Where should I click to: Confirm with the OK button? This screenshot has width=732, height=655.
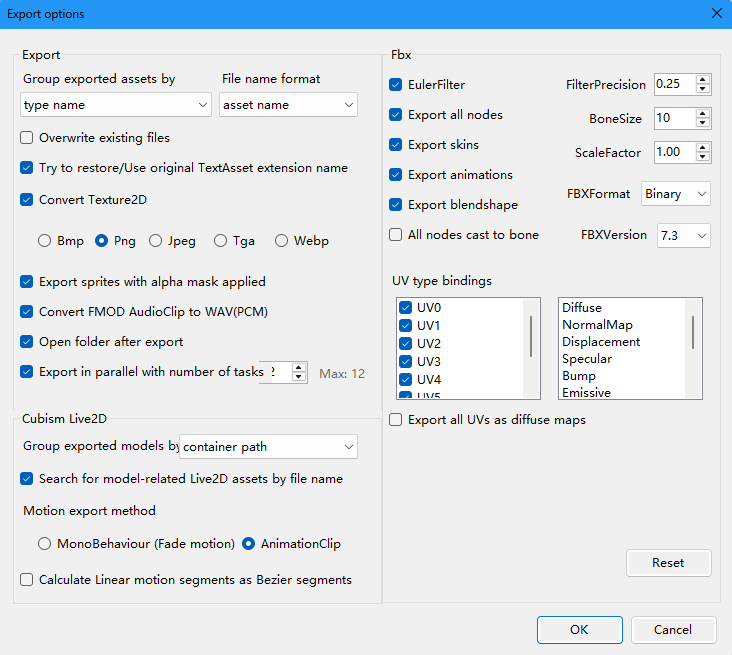click(x=579, y=630)
